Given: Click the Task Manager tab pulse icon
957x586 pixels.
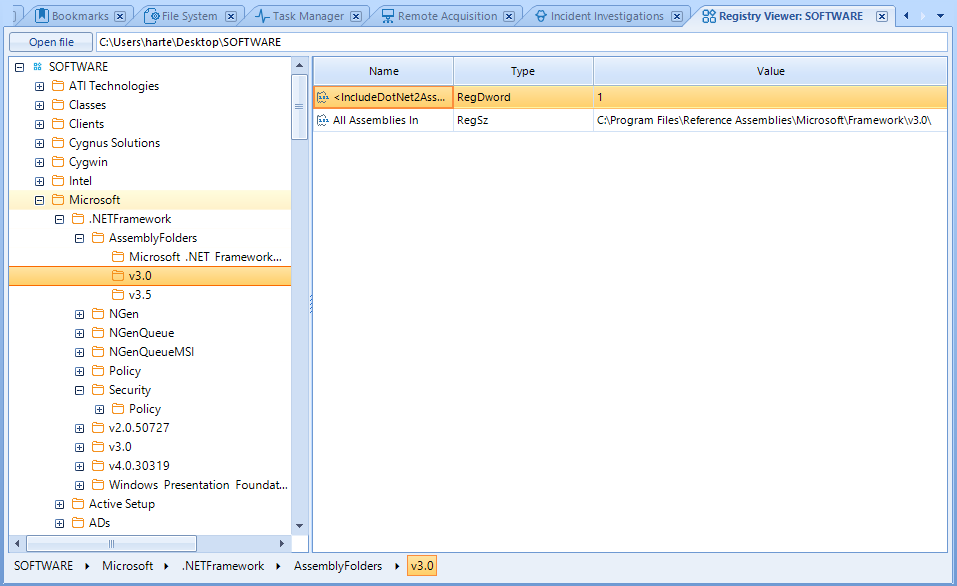Looking at the screenshot, I should [262, 16].
